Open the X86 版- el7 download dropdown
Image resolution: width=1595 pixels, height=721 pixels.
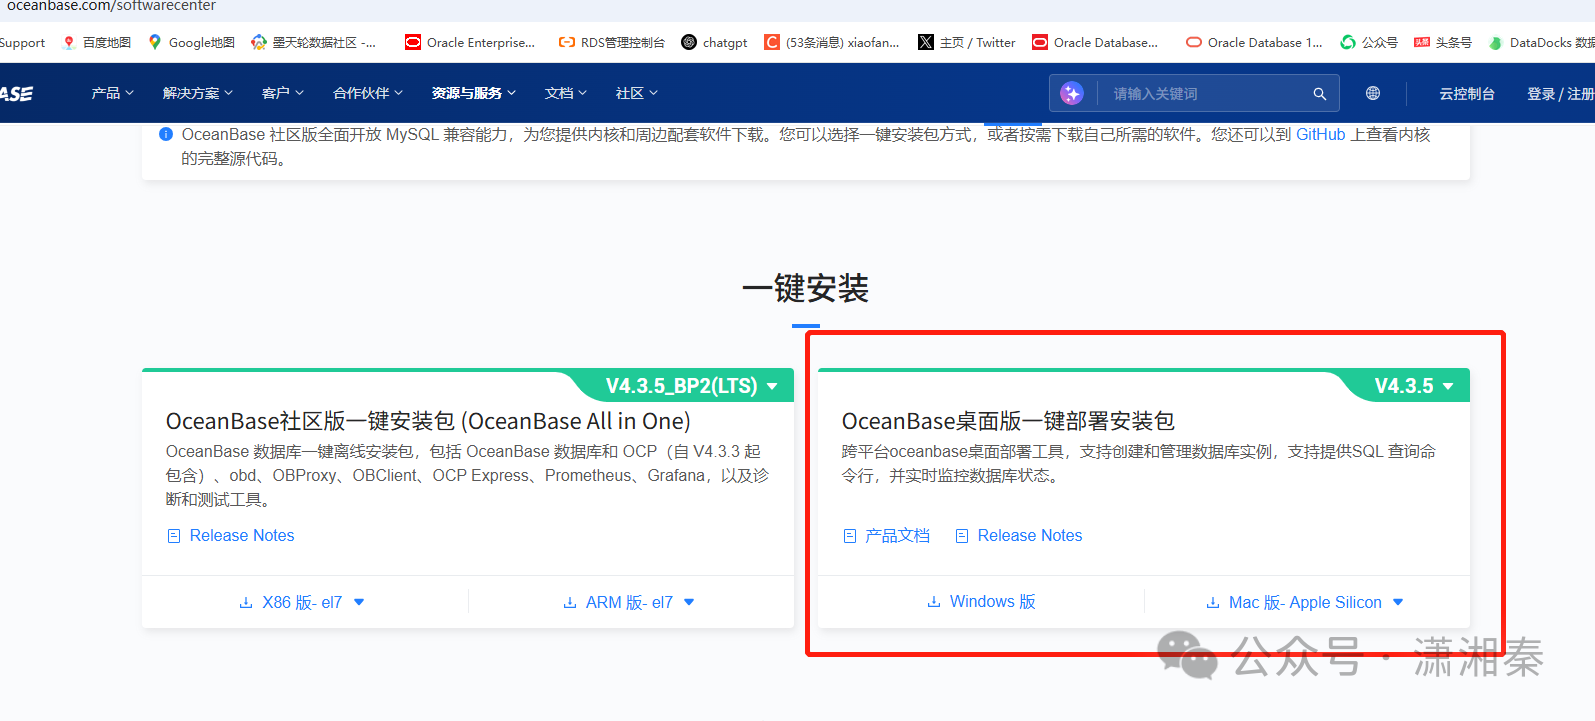[x=302, y=602]
